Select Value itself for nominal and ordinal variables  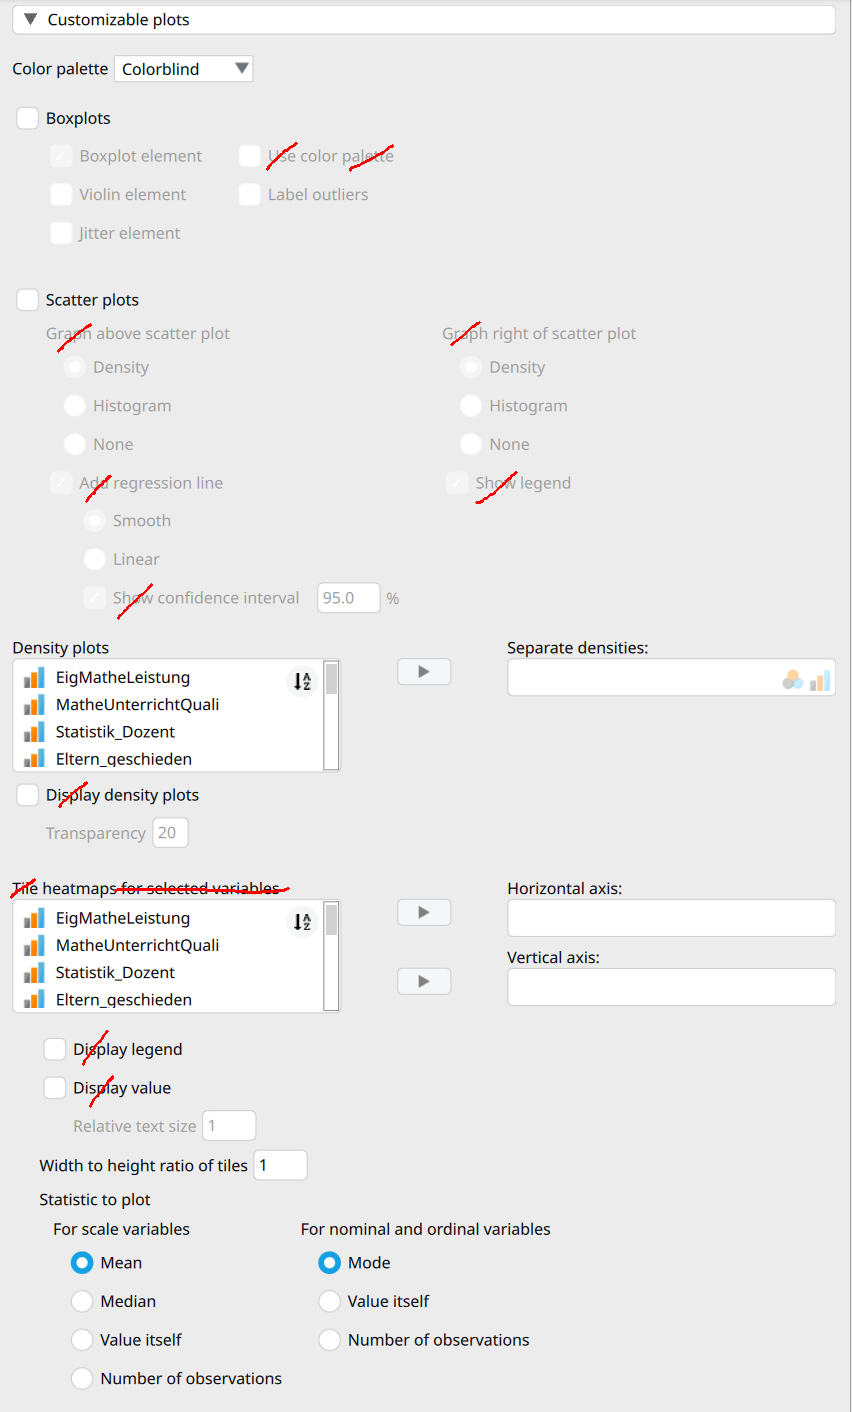point(329,1301)
